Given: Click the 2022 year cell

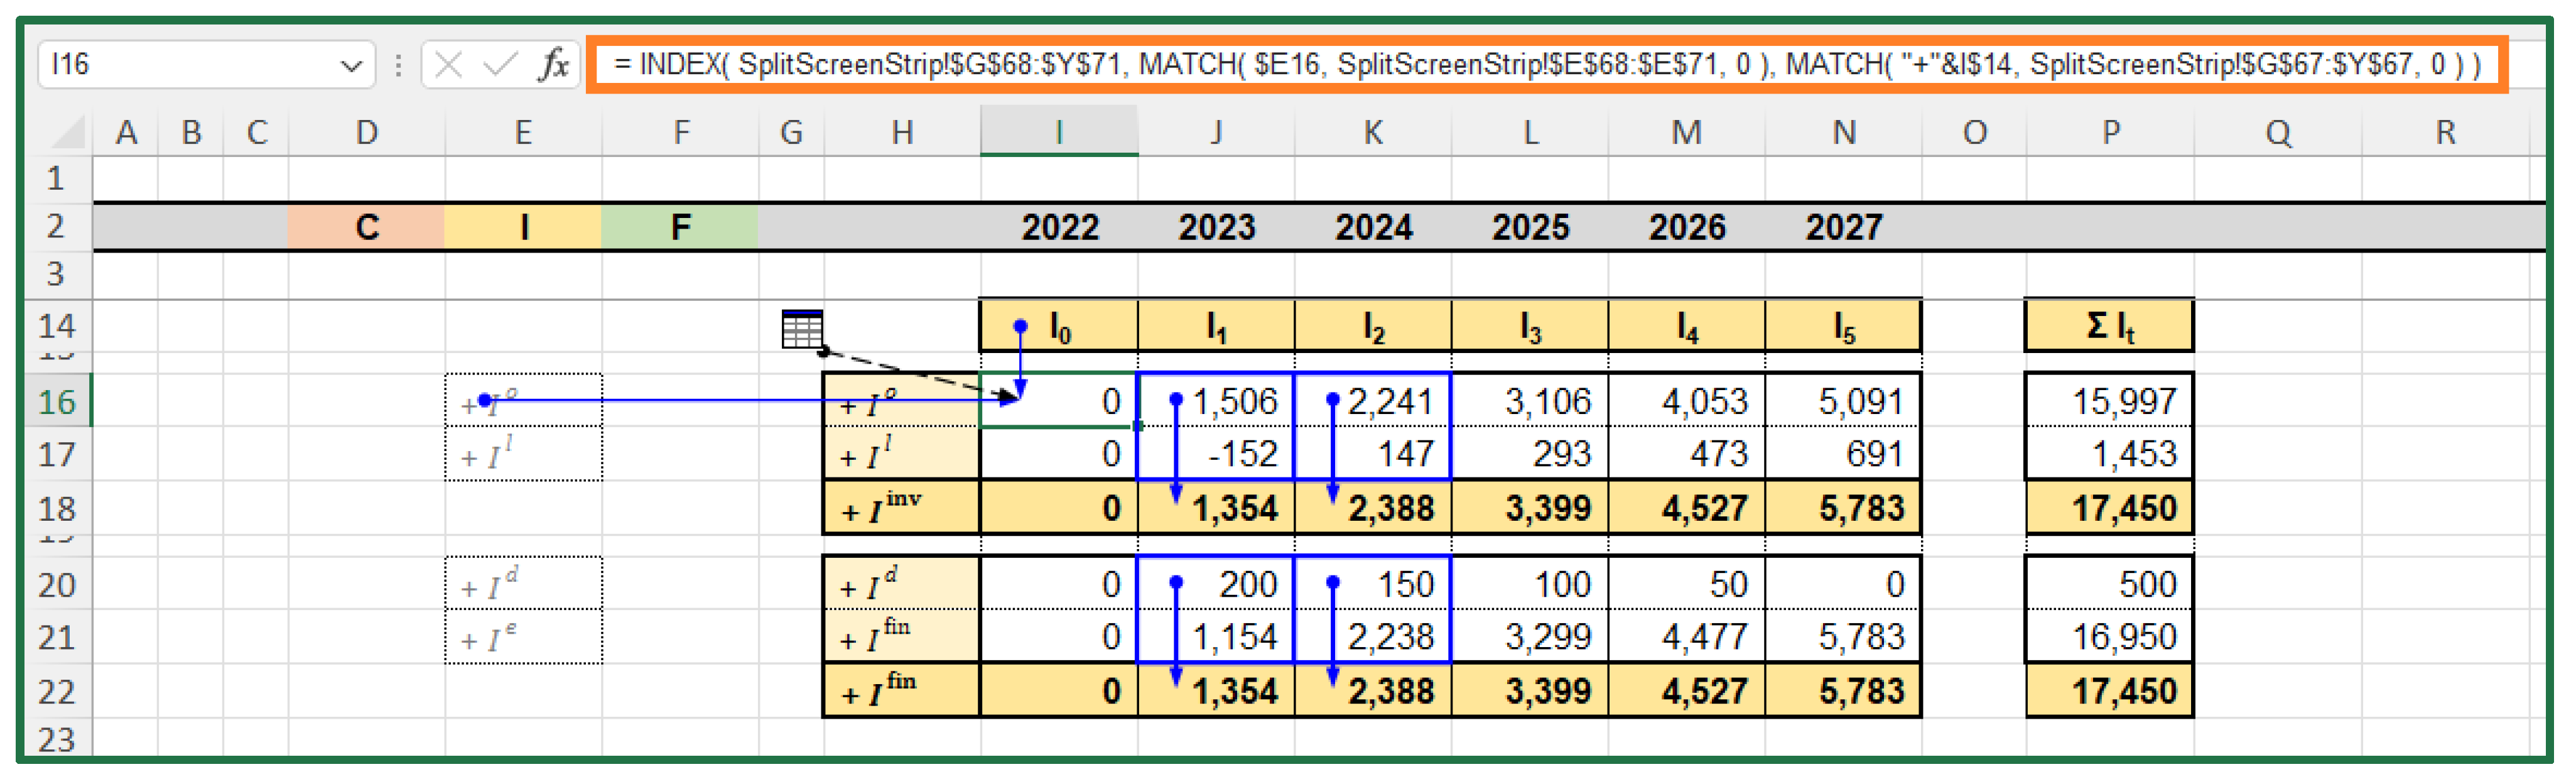Looking at the screenshot, I should pyautogui.click(x=1059, y=227).
